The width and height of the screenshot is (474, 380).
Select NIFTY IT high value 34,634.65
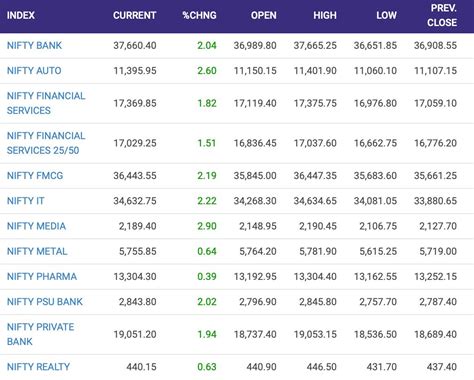[315, 201]
